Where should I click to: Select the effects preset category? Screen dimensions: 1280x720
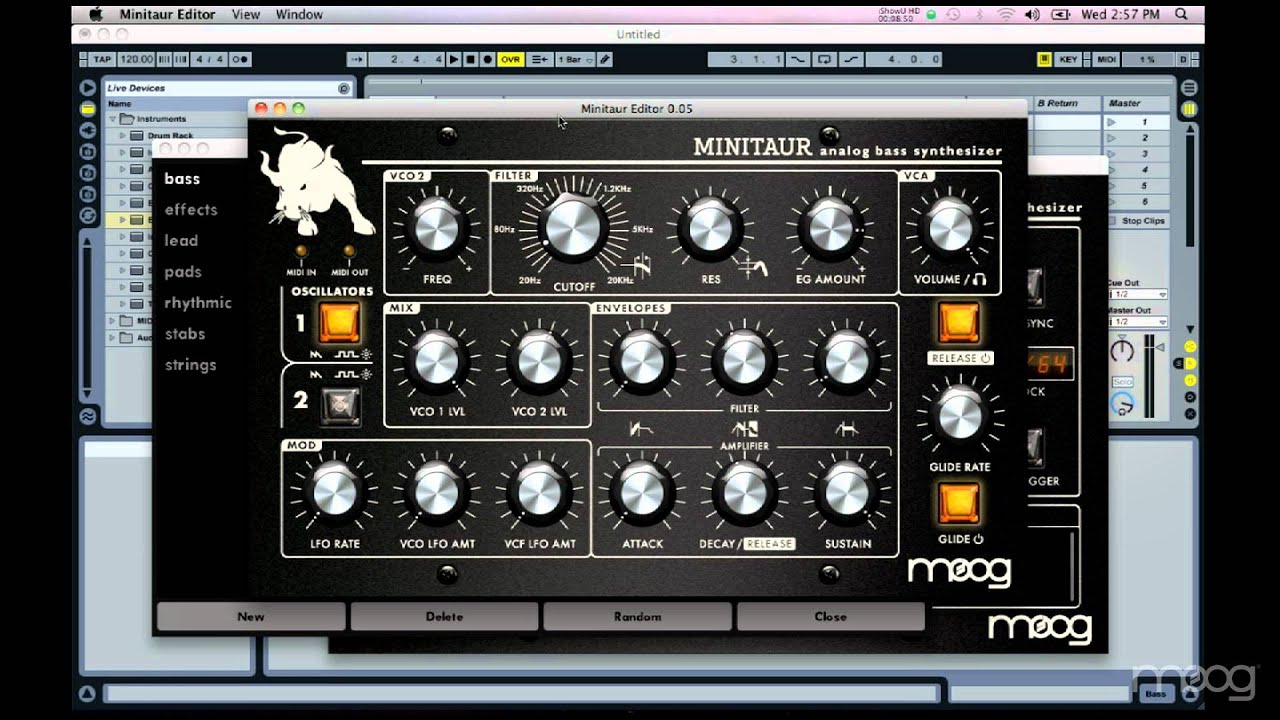coord(191,210)
